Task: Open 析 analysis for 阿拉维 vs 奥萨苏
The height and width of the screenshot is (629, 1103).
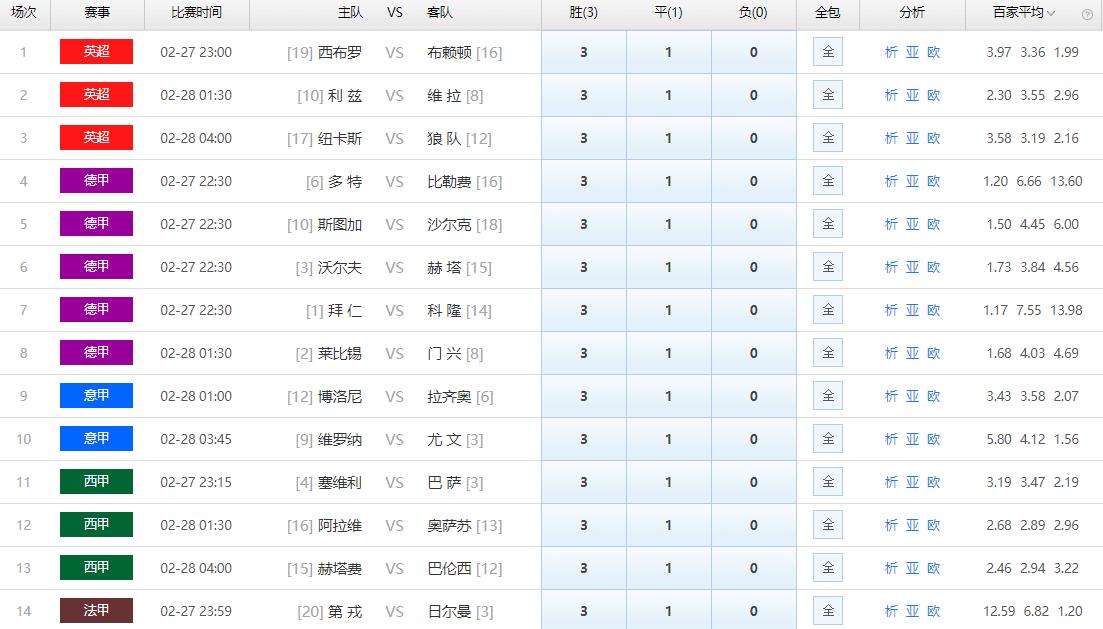Action: tap(891, 524)
